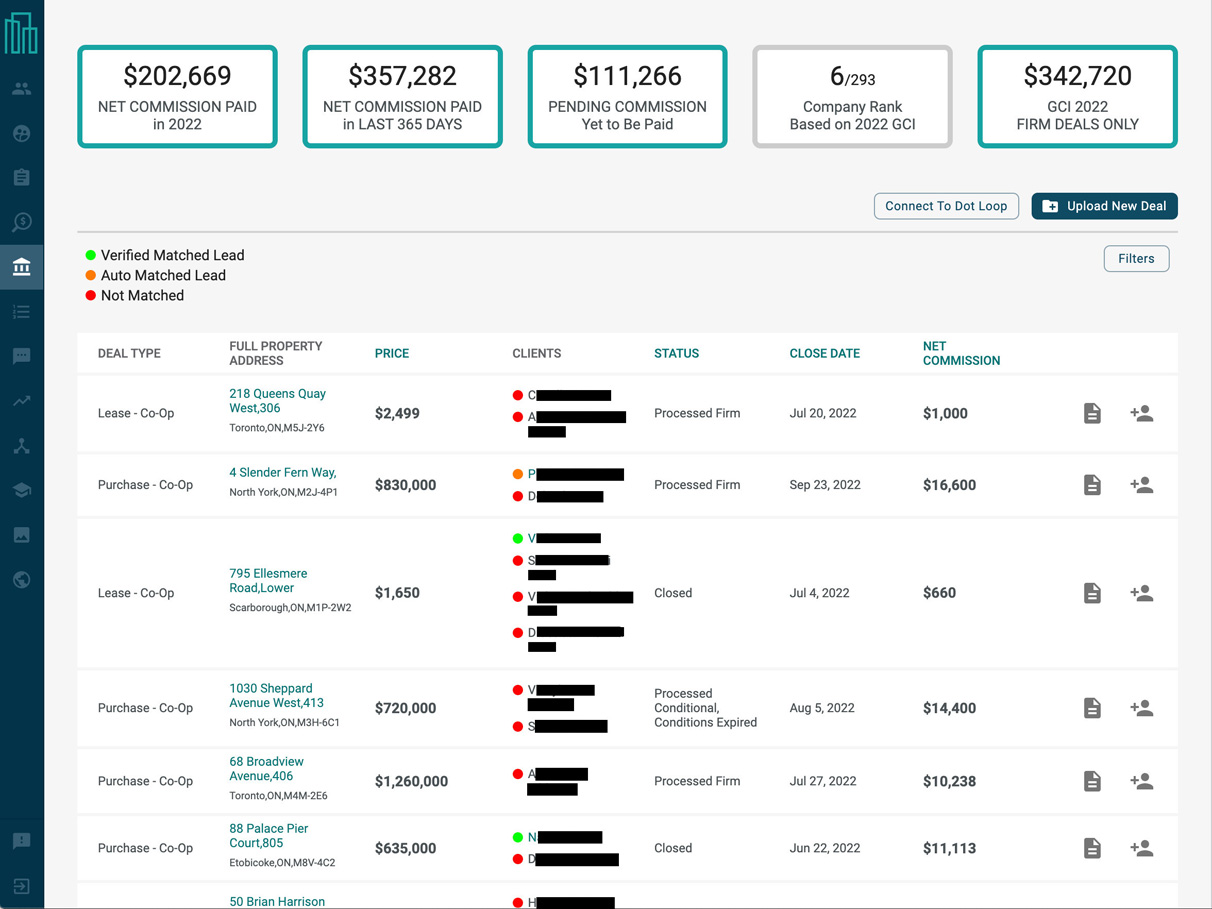
Task: Sort deals by the PRICE column
Action: pos(392,354)
